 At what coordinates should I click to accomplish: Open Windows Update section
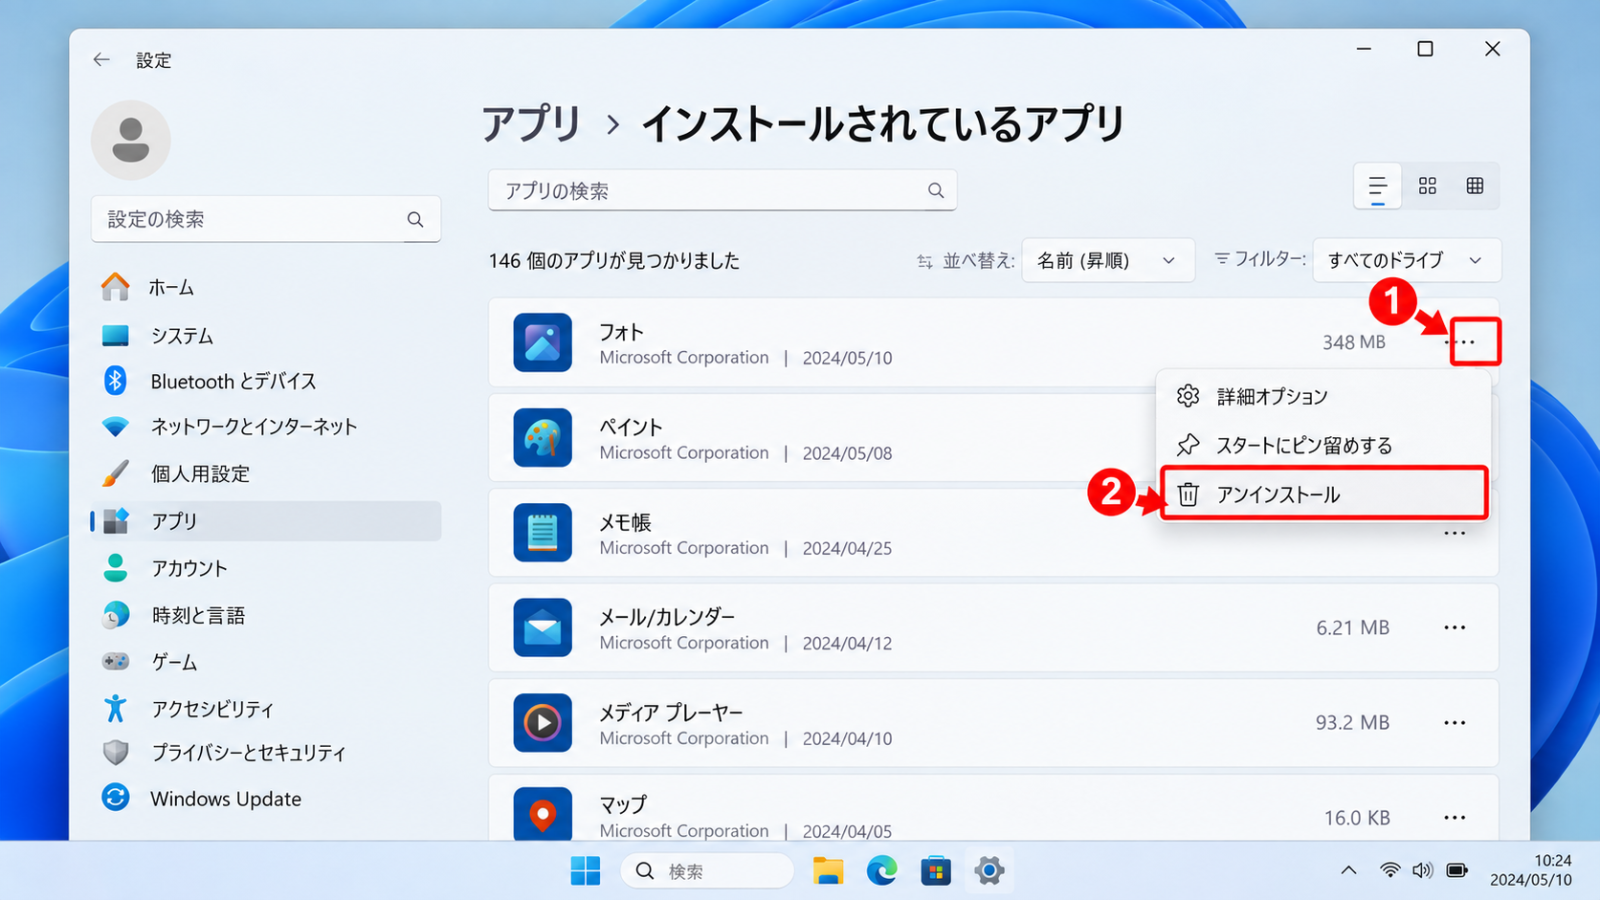pyautogui.click(x=266, y=798)
